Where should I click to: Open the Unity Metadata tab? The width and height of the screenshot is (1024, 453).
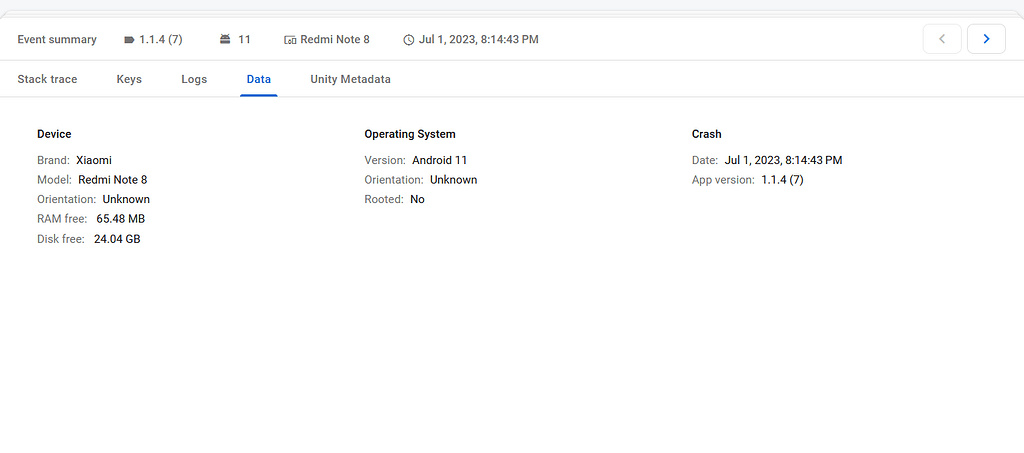pos(351,80)
